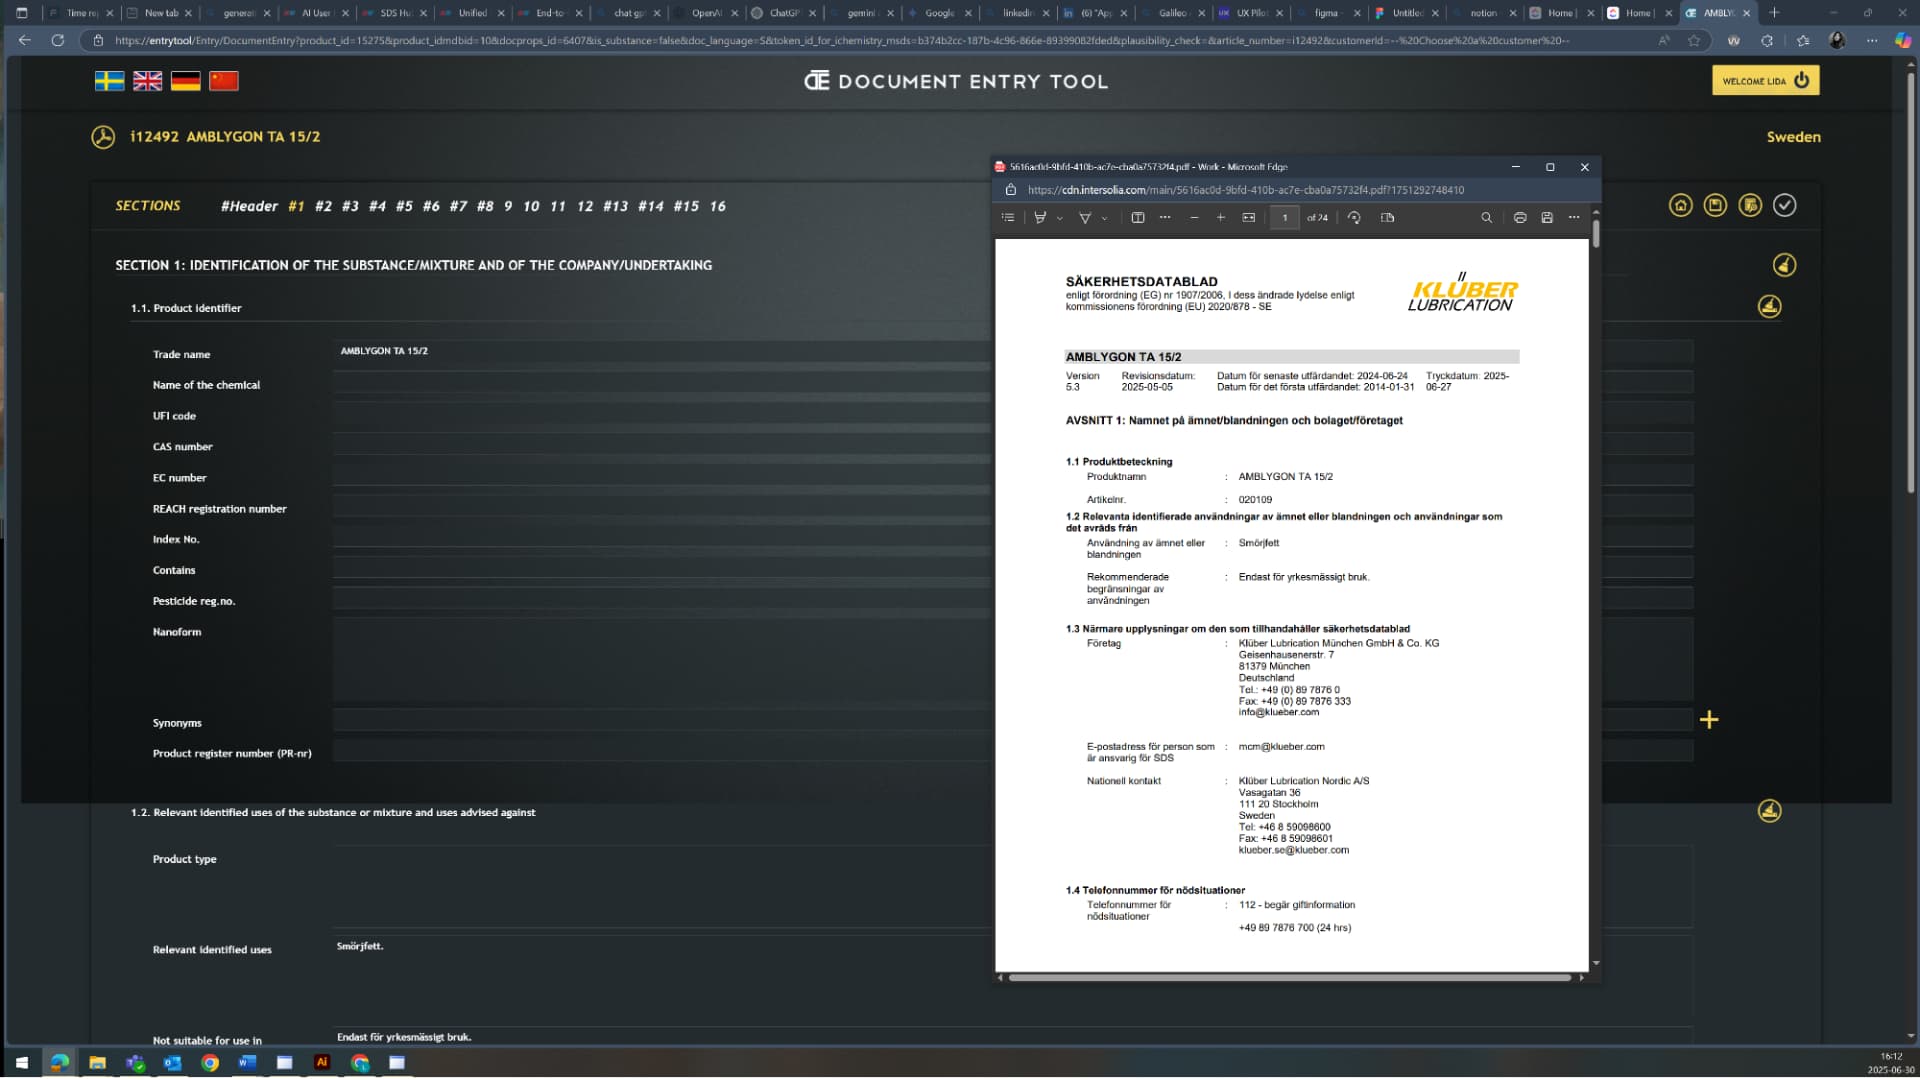Open a new browser tab
The image size is (1920, 1080).
coord(1774,13)
